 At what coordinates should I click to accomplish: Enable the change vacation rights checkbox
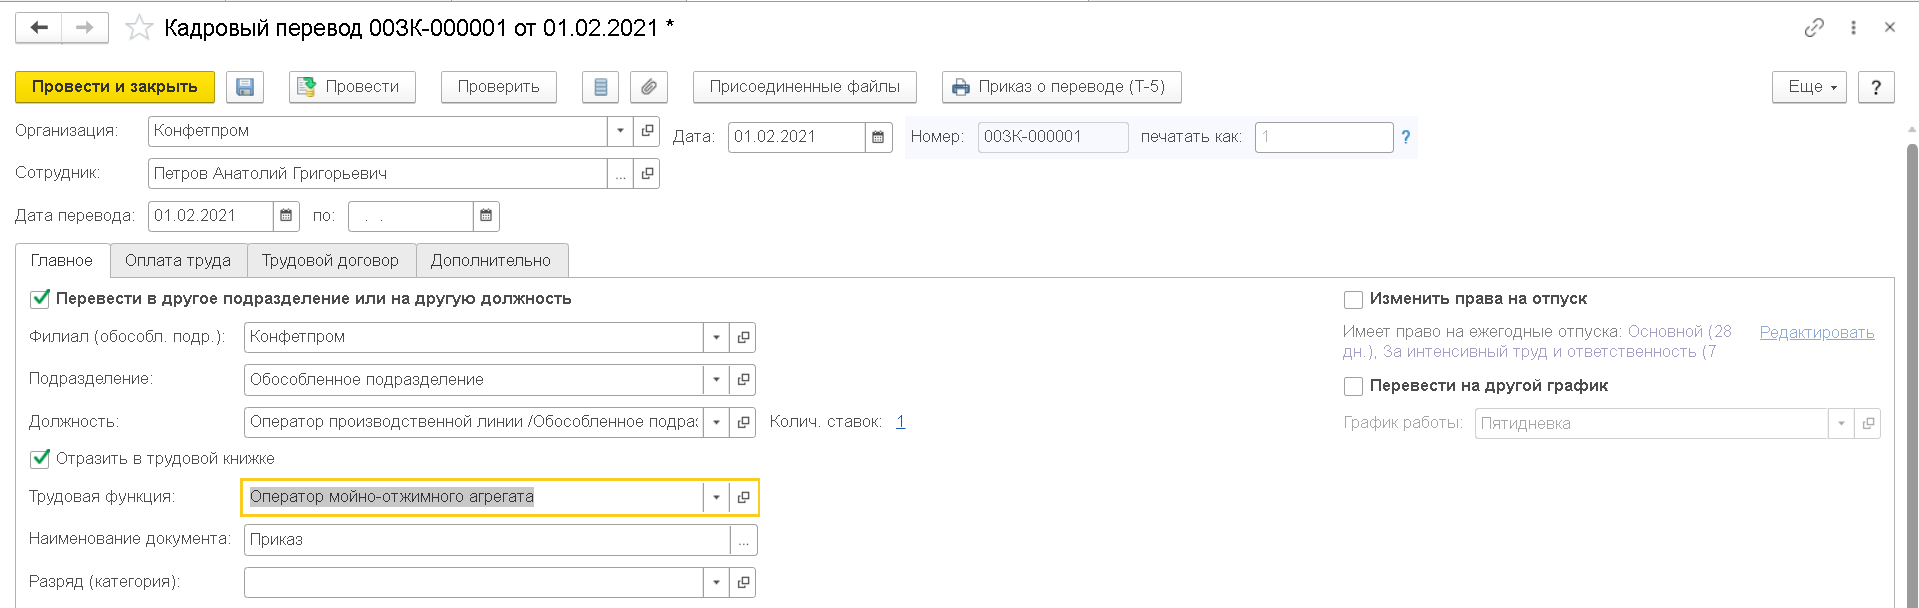point(1353,300)
